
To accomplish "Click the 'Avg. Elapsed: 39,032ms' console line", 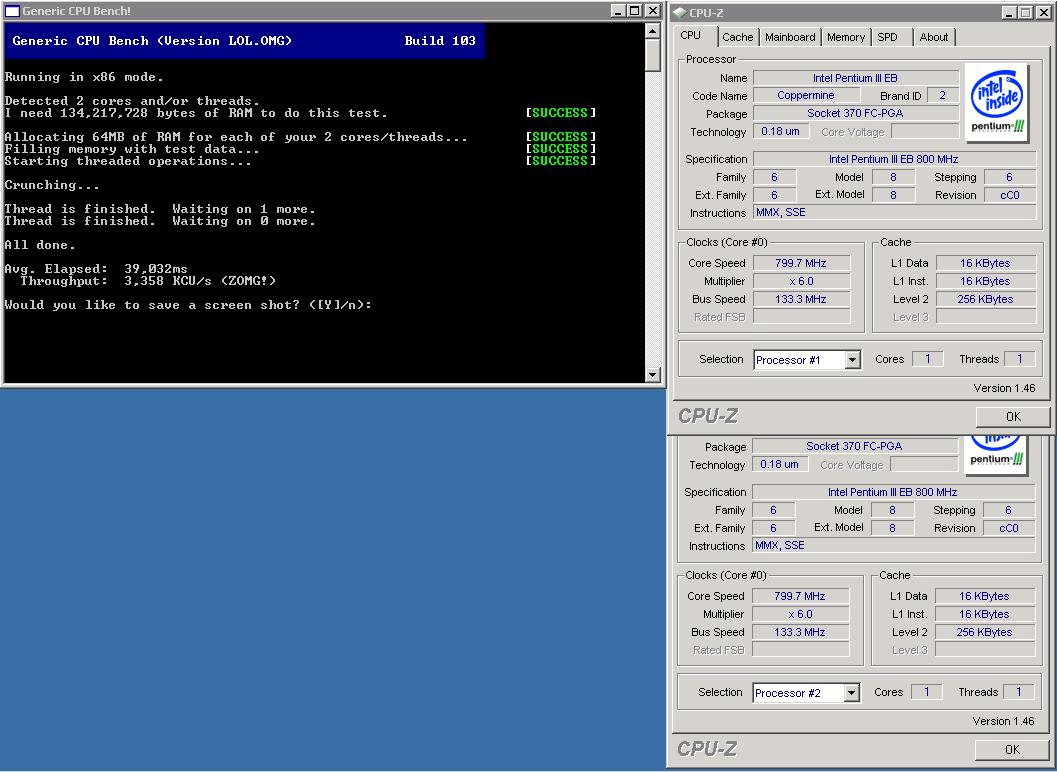I will [x=96, y=268].
